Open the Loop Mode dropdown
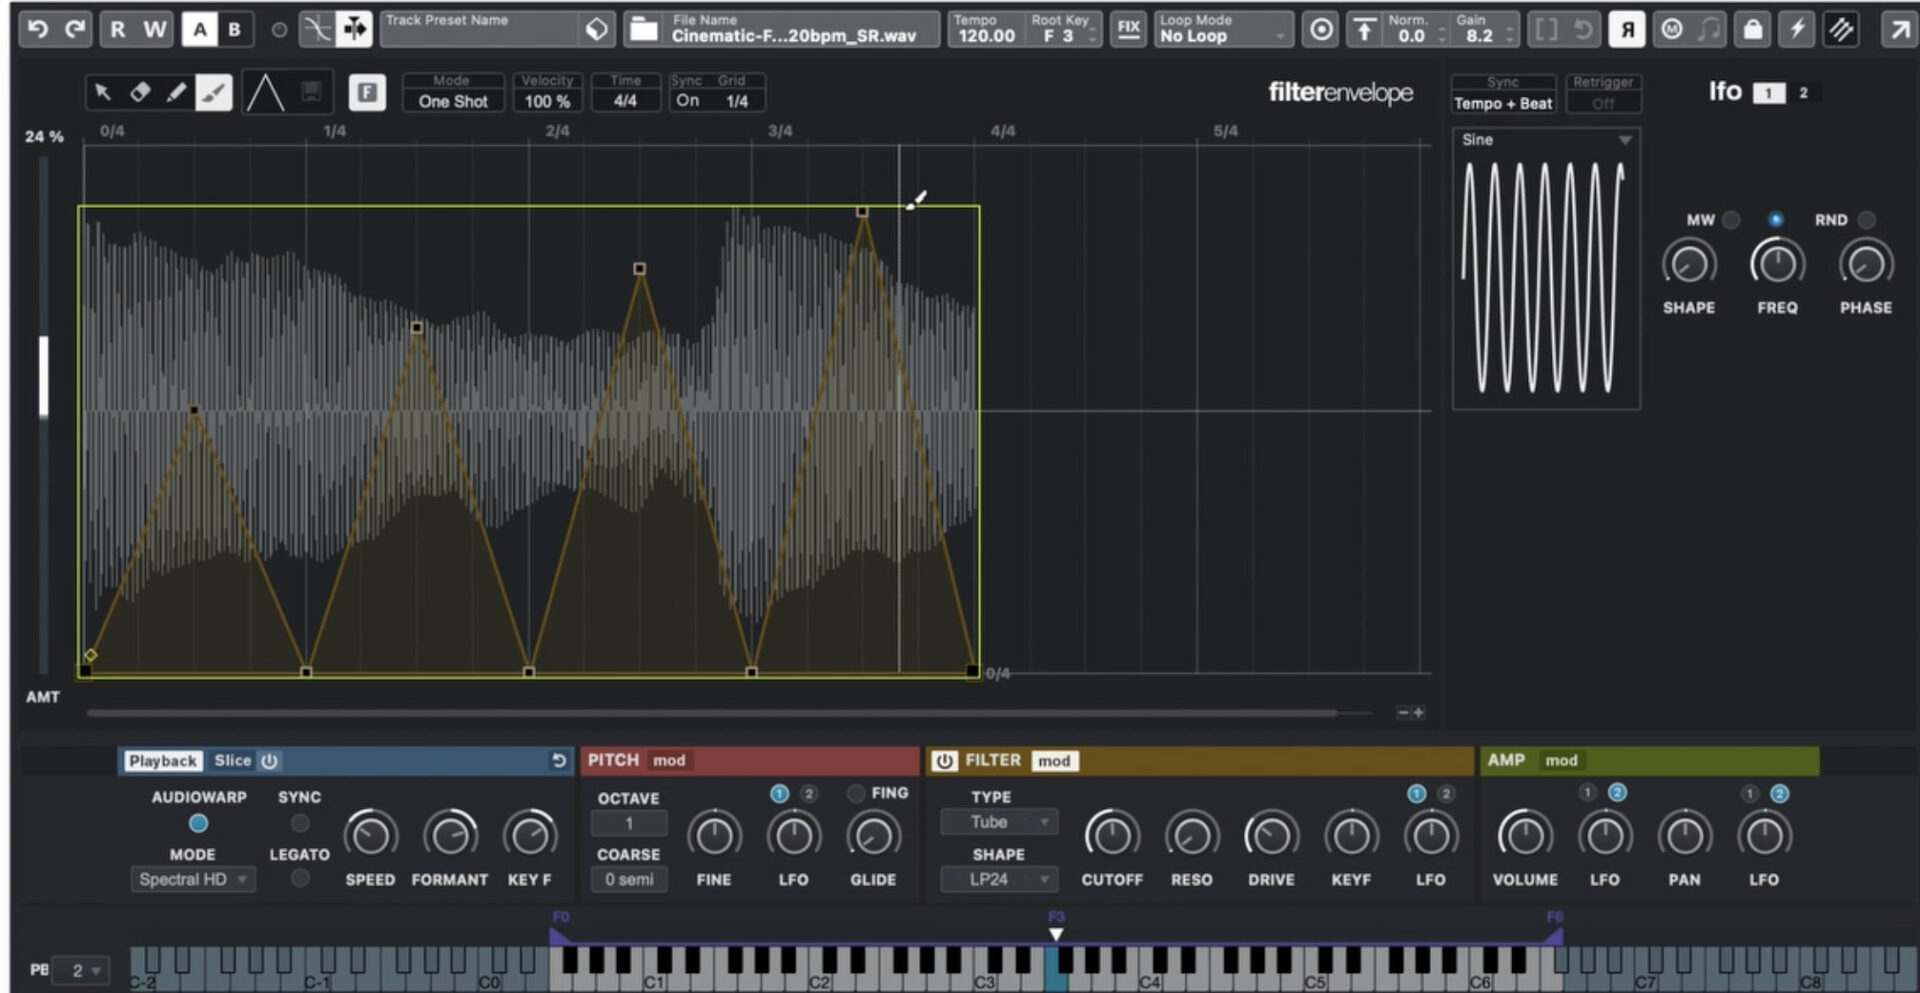Screen dimensions: 1920x993 pyautogui.click(x=1223, y=29)
